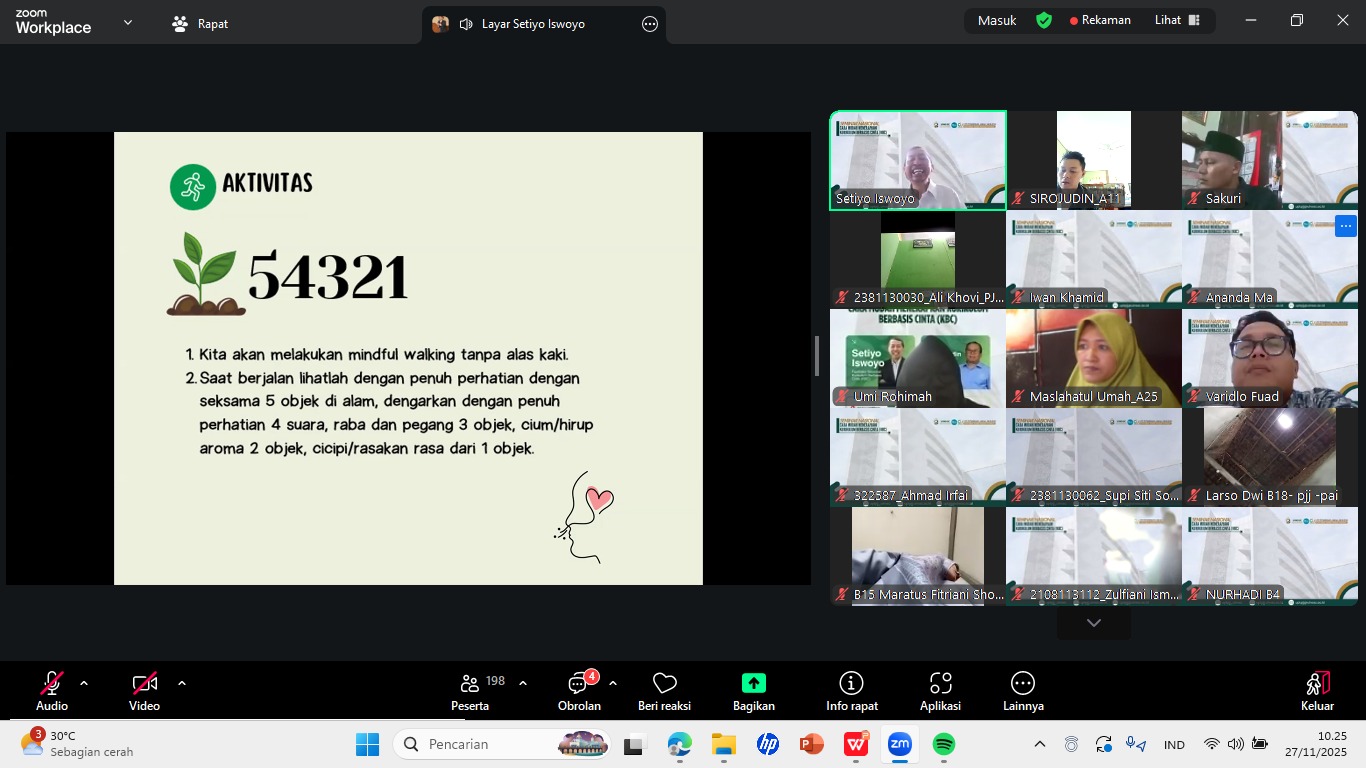Click the panel divider handle between slide and gallery
Image resolution: width=1366 pixels, height=768 pixels.
(817, 356)
